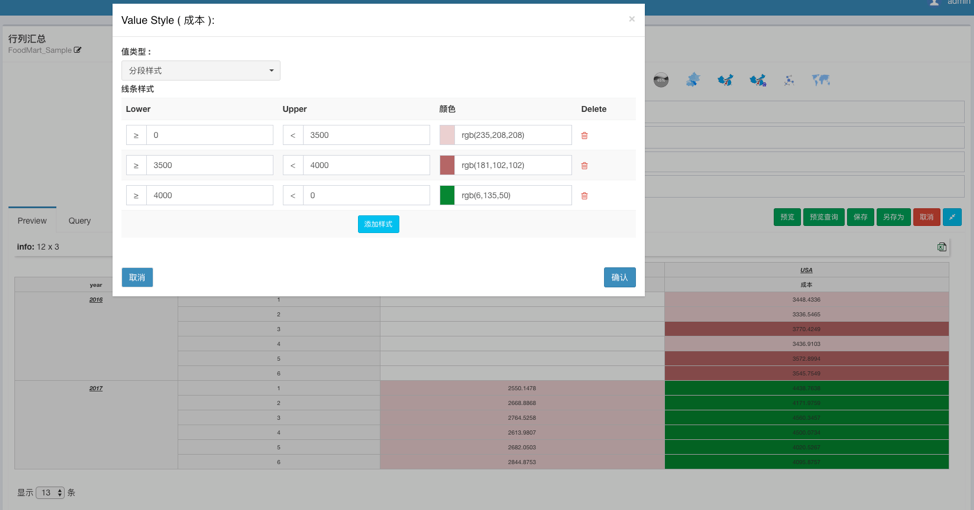Delete the 3500 to 4000 style row

(x=584, y=166)
